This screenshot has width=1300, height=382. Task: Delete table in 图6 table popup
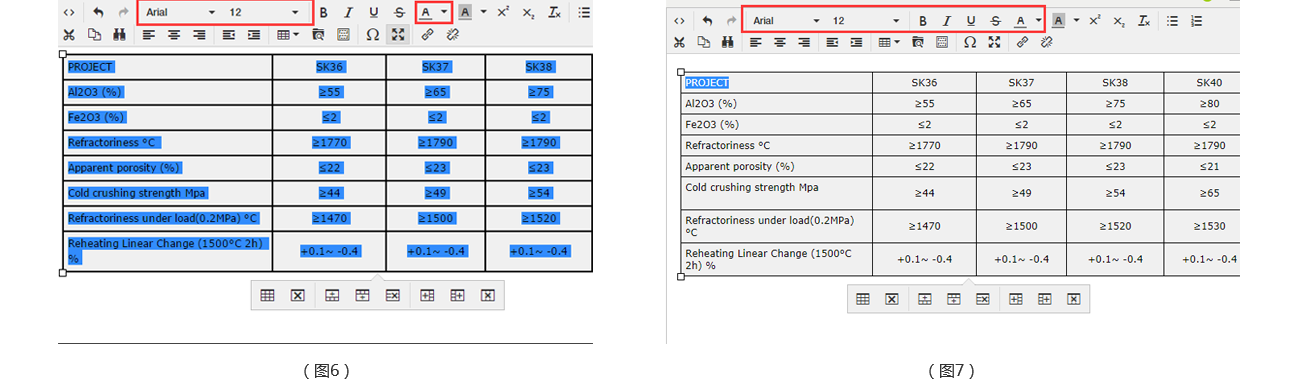pos(297,295)
